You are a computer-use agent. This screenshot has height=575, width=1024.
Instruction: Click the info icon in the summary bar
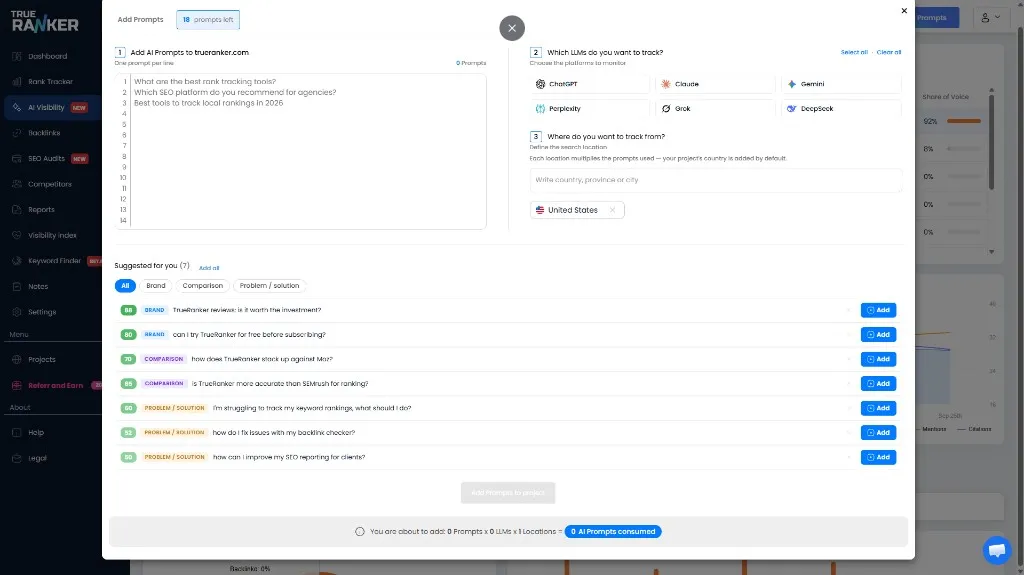point(359,531)
